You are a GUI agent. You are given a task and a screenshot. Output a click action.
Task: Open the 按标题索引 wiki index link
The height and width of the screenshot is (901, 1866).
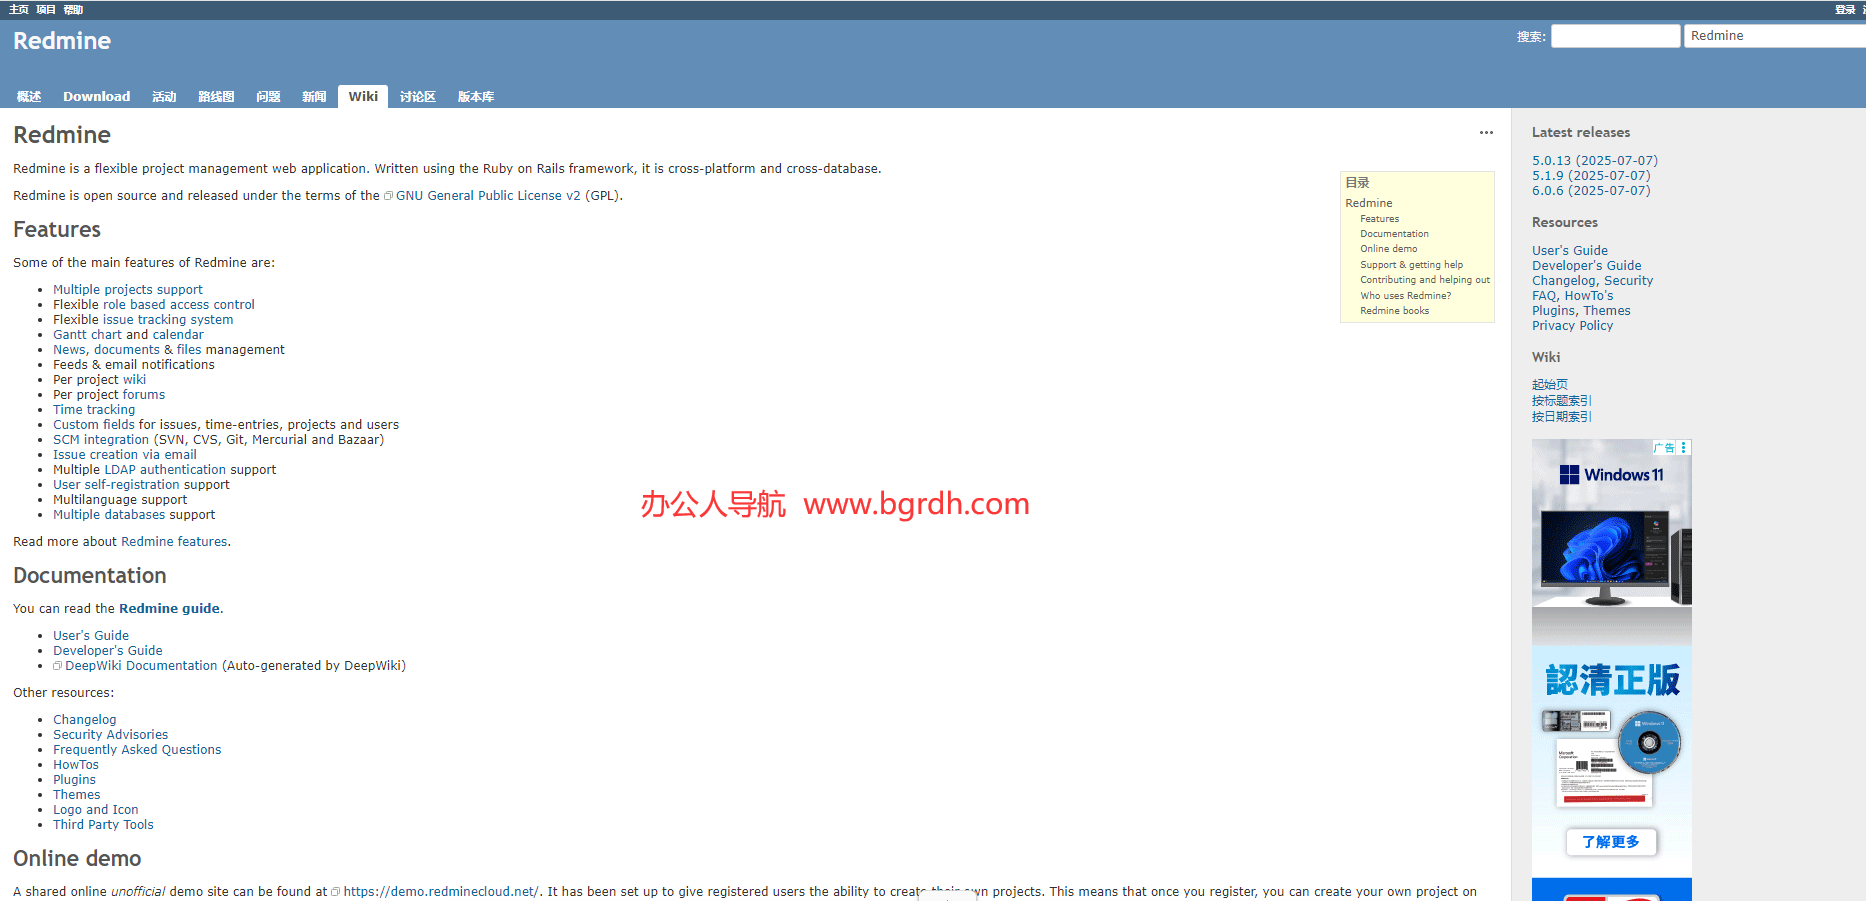[1560, 401]
